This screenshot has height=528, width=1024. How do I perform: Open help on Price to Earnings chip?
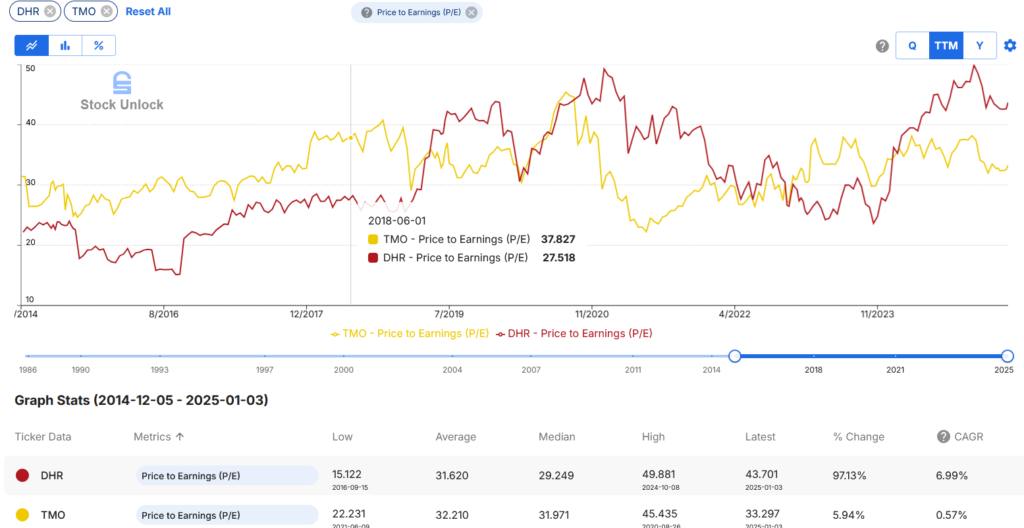tap(366, 12)
